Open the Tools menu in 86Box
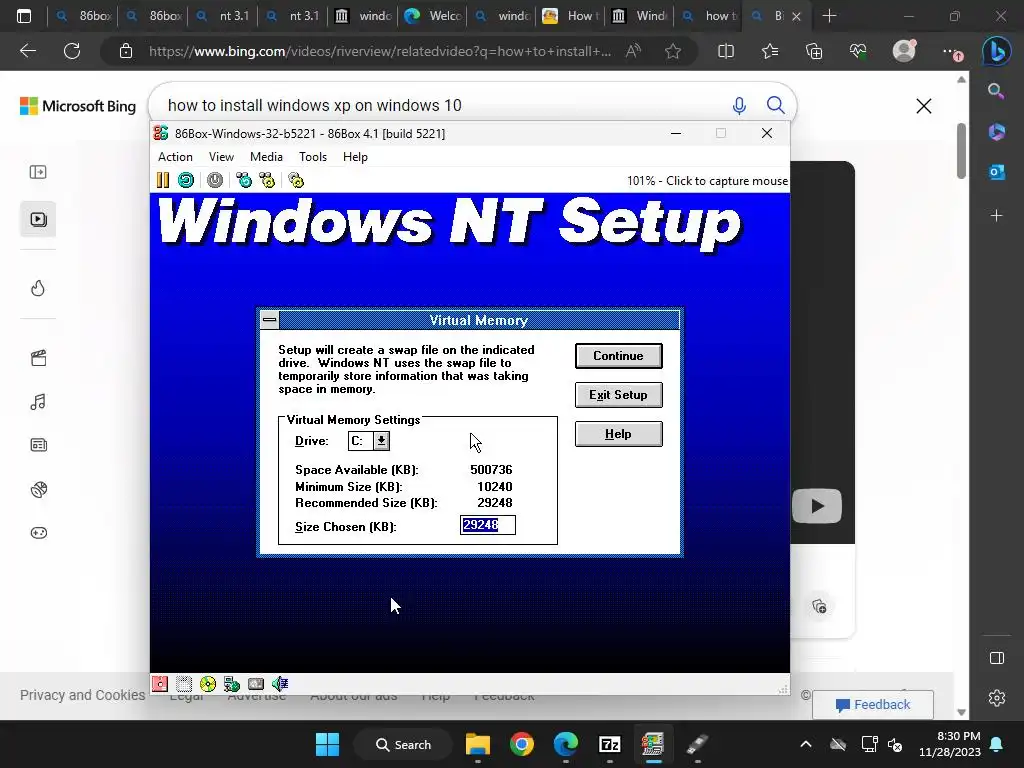The width and height of the screenshot is (1024, 768). (313, 157)
